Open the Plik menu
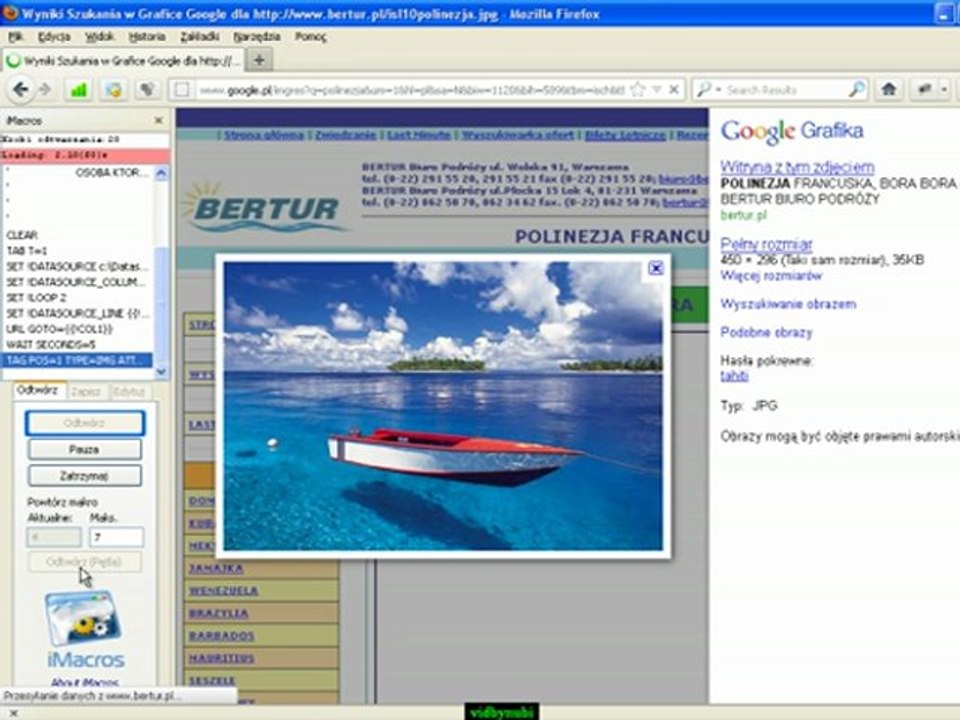This screenshot has width=960, height=720. 15,37
